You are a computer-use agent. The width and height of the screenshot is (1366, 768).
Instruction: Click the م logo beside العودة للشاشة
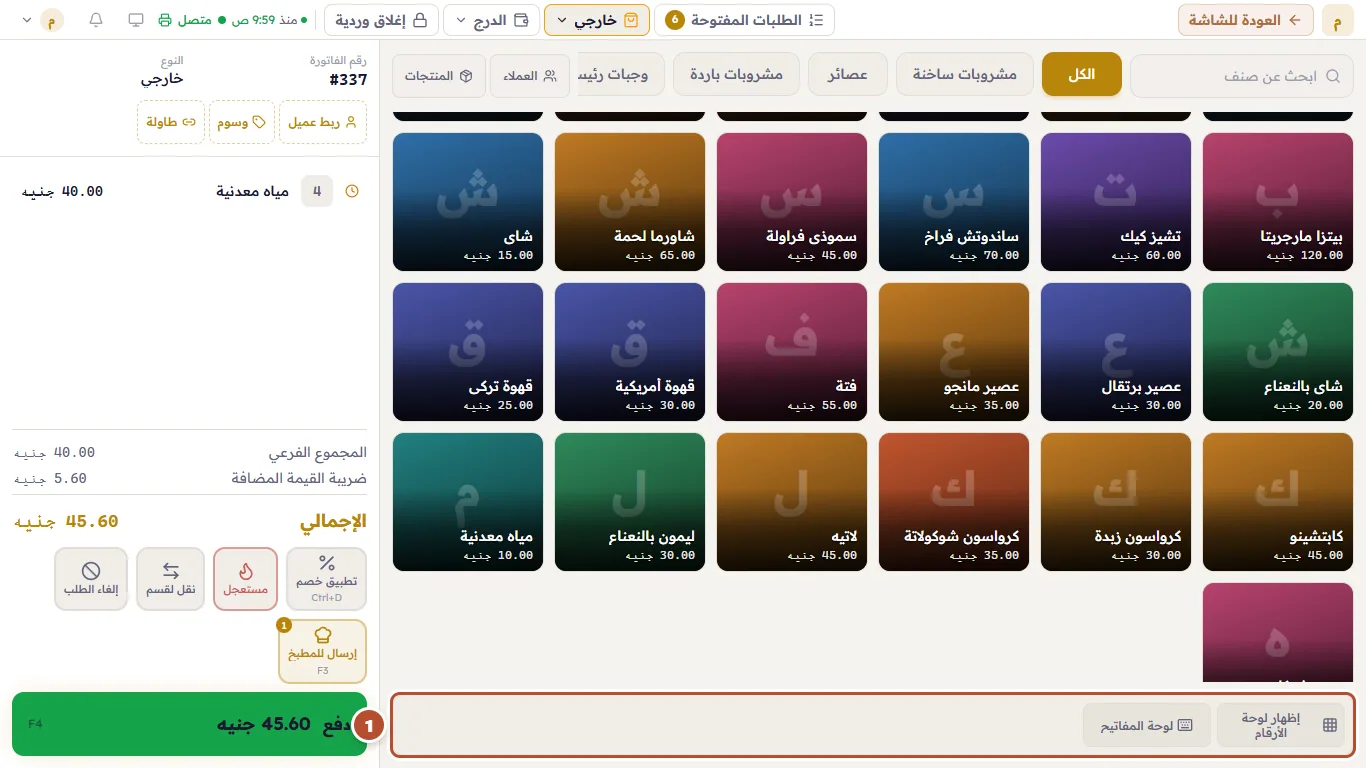[x=1337, y=20]
